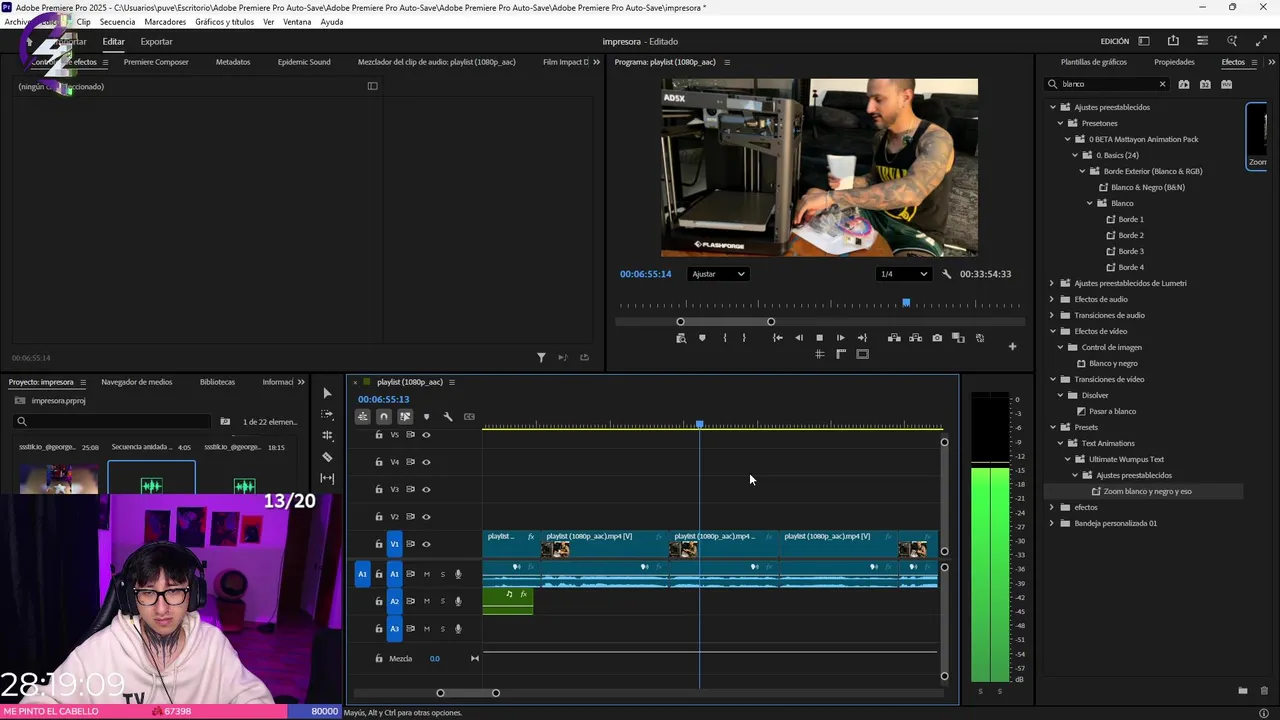Toggle visibility eye of track V4
Viewport: 1280px width, 720px height.
[426, 462]
